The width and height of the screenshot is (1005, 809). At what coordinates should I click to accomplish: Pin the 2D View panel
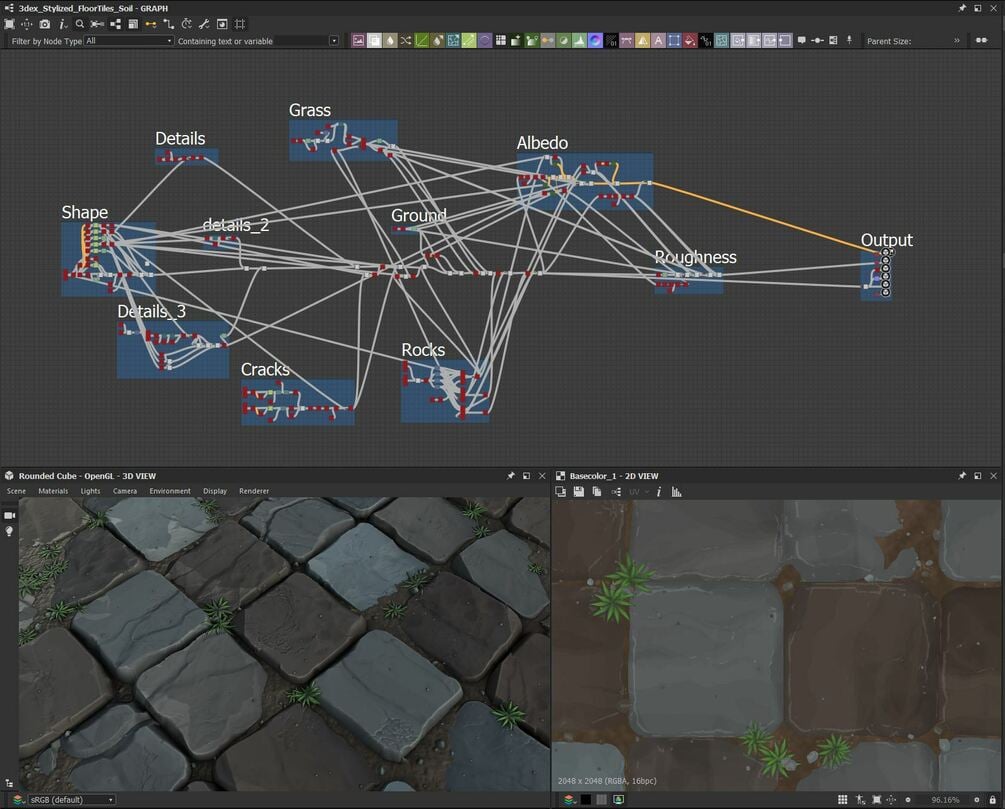click(x=961, y=476)
